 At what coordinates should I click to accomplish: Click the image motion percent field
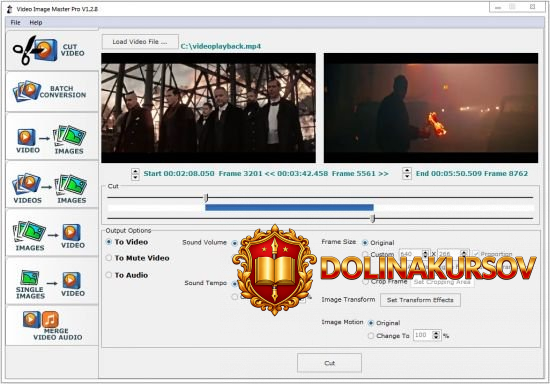pos(423,335)
